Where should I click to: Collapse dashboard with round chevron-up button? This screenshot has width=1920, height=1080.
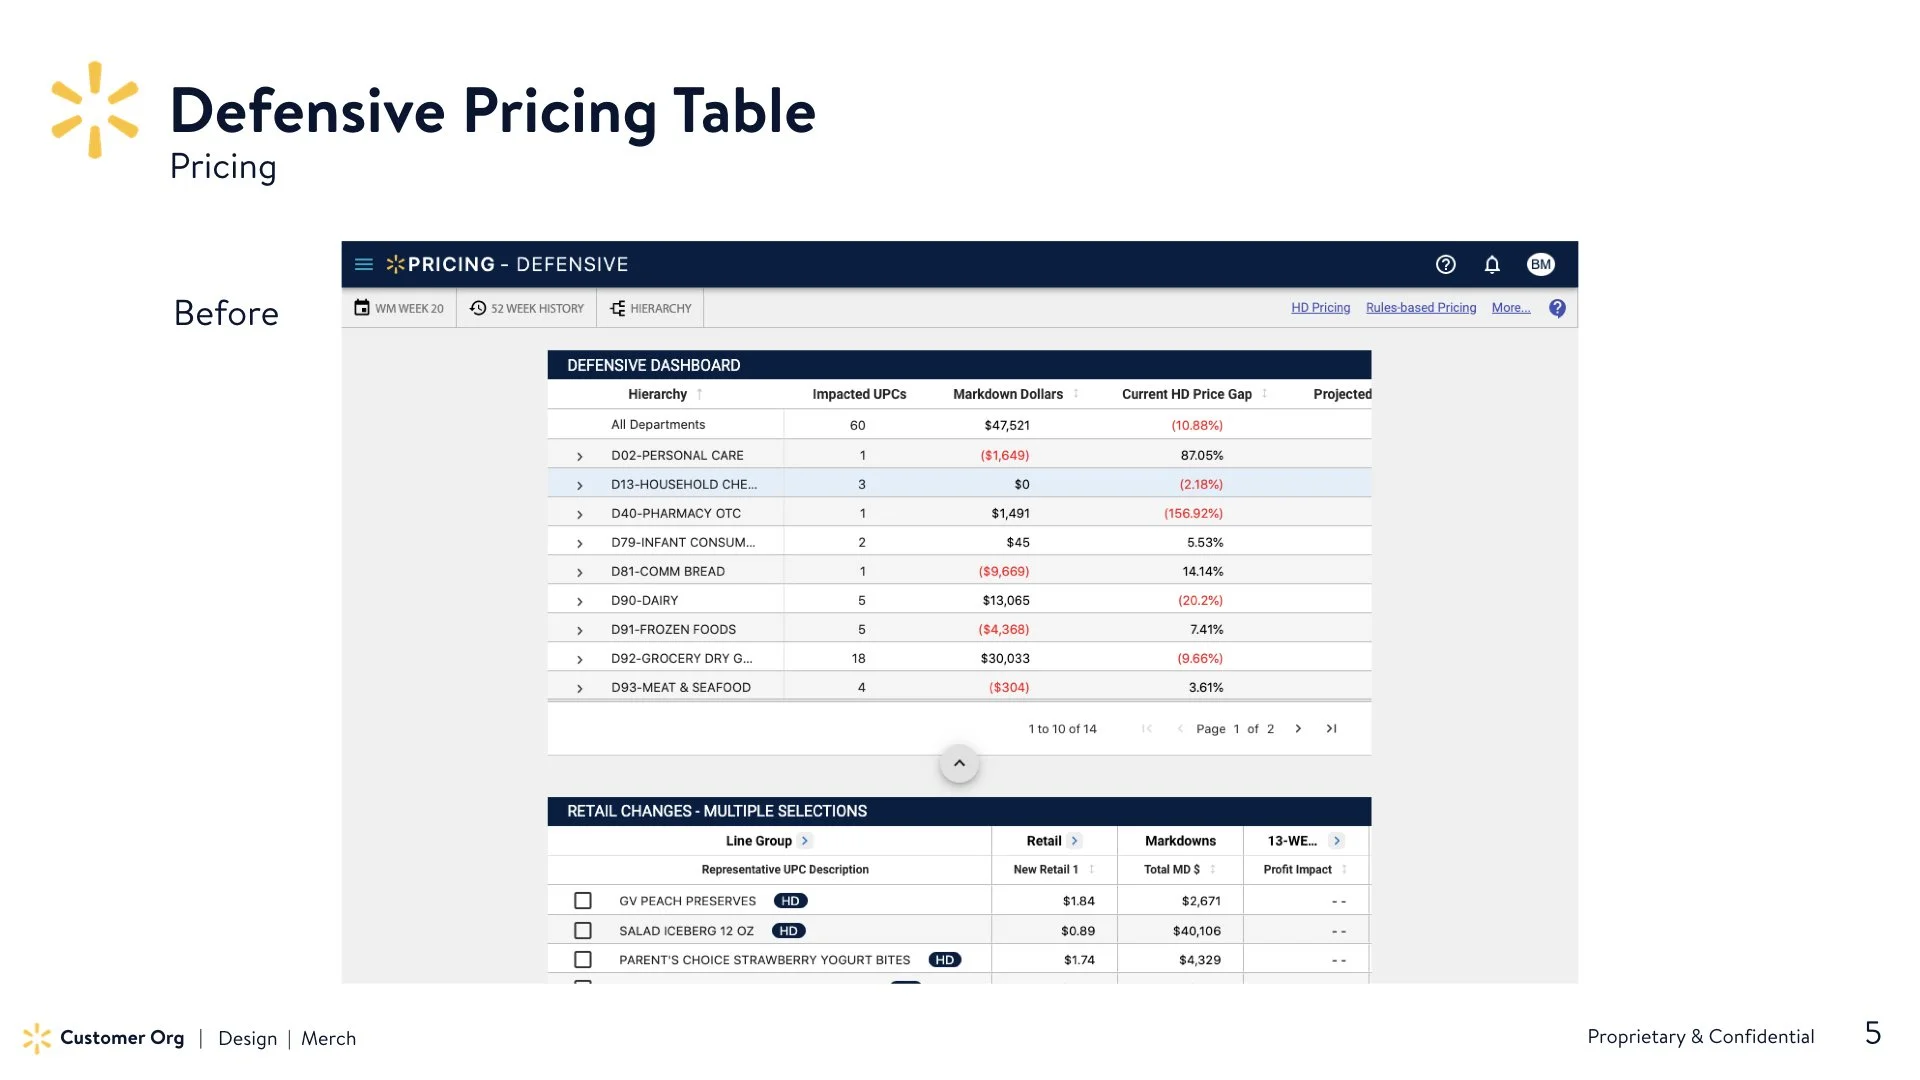pos(959,764)
